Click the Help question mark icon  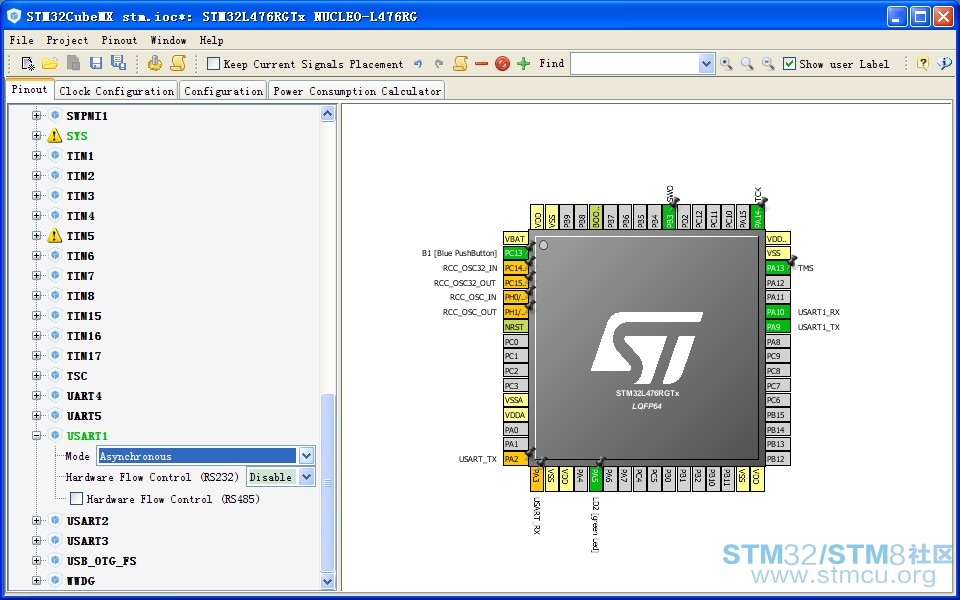[923, 64]
